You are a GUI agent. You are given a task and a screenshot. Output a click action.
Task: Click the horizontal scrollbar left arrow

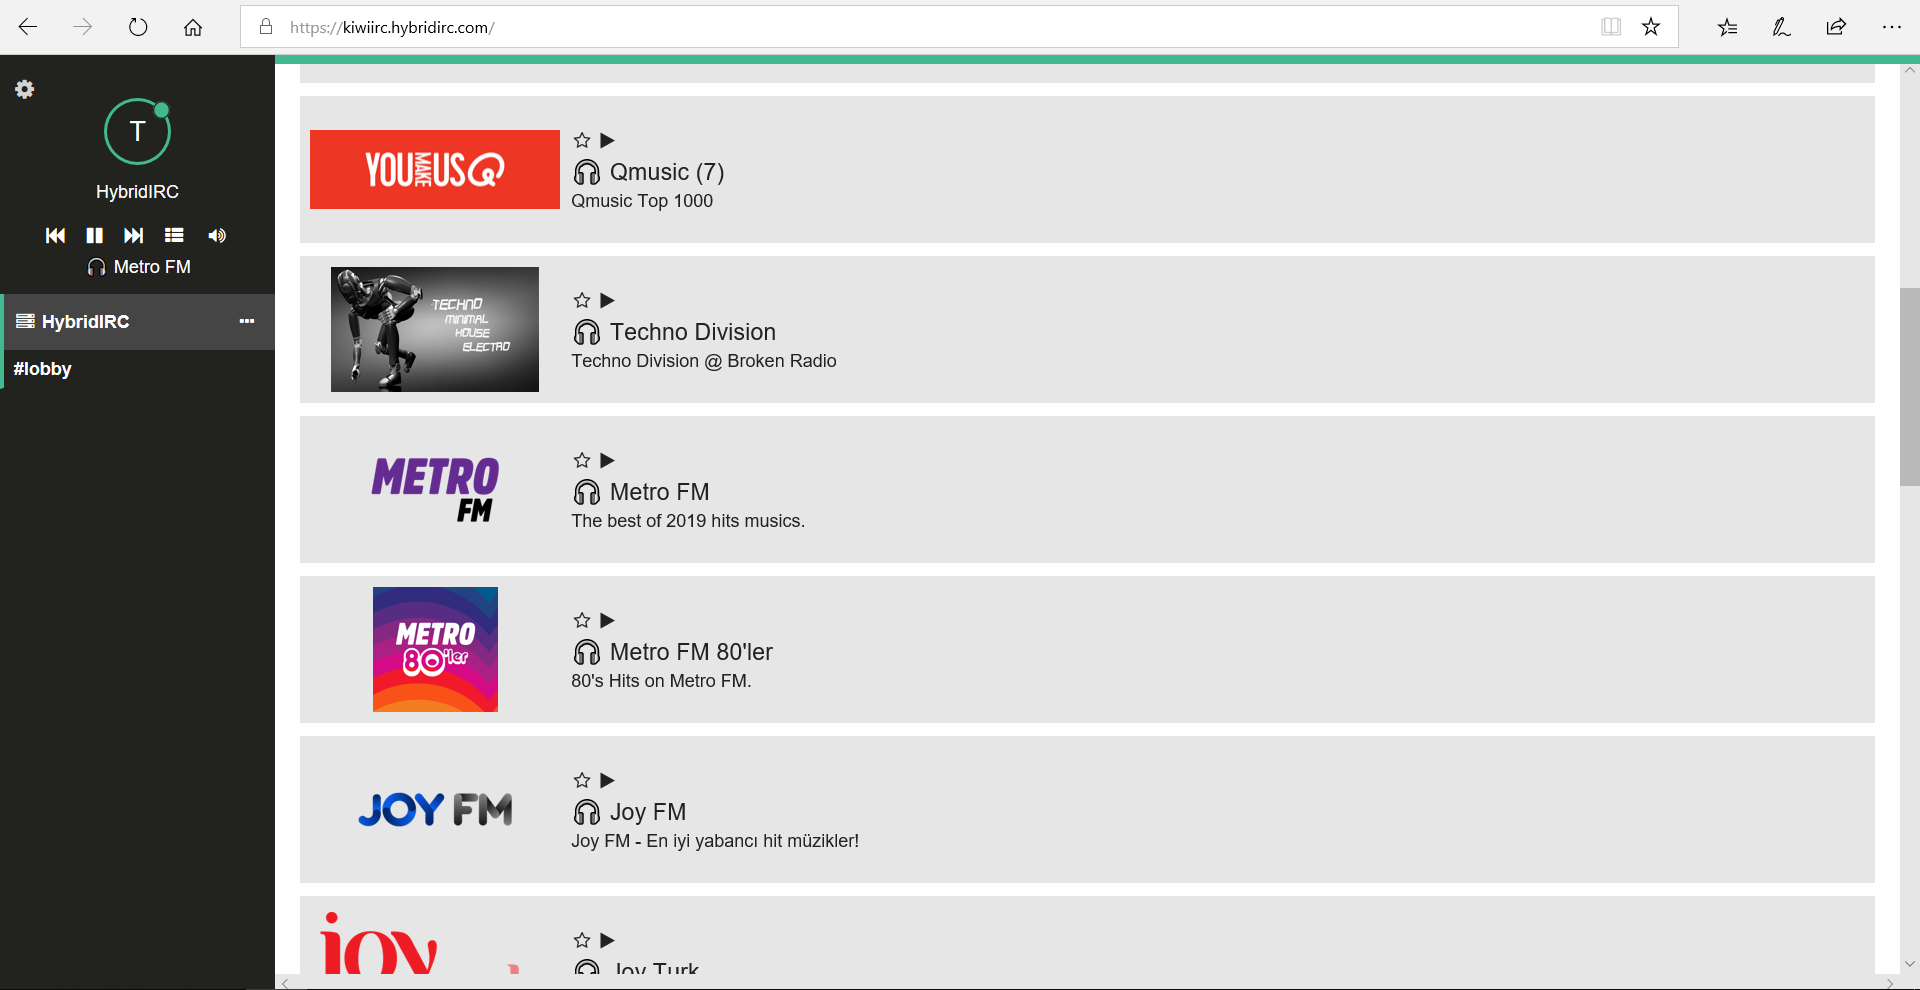[x=285, y=983]
